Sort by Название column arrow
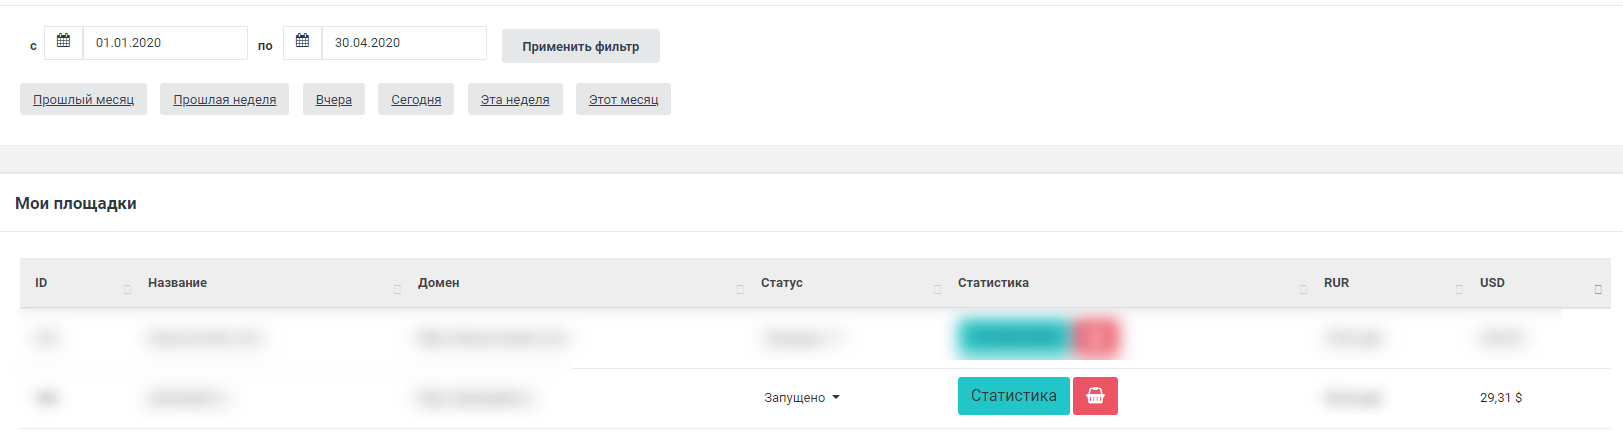The width and height of the screenshot is (1623, 435). click(x=397, y=289)
